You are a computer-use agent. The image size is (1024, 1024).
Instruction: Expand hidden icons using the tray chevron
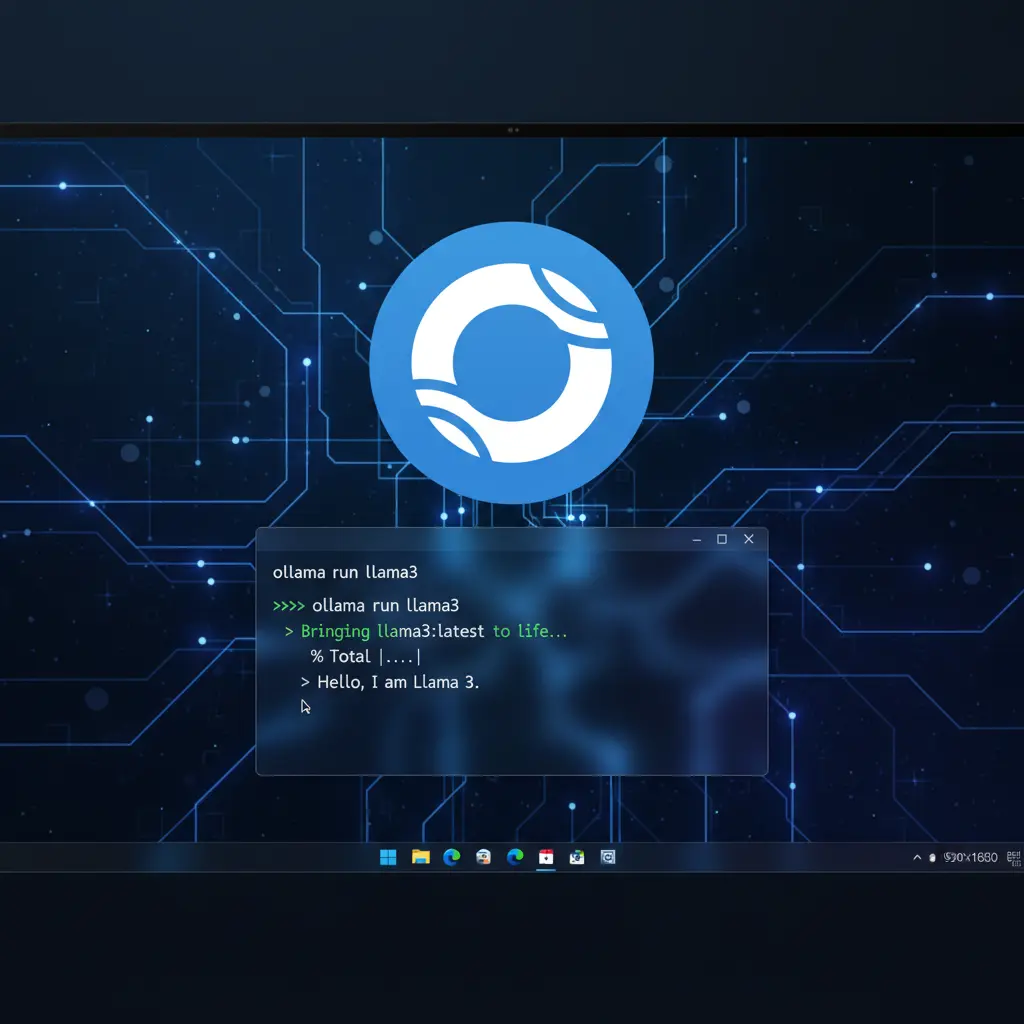pyautogui.click(x=917, y=857)
